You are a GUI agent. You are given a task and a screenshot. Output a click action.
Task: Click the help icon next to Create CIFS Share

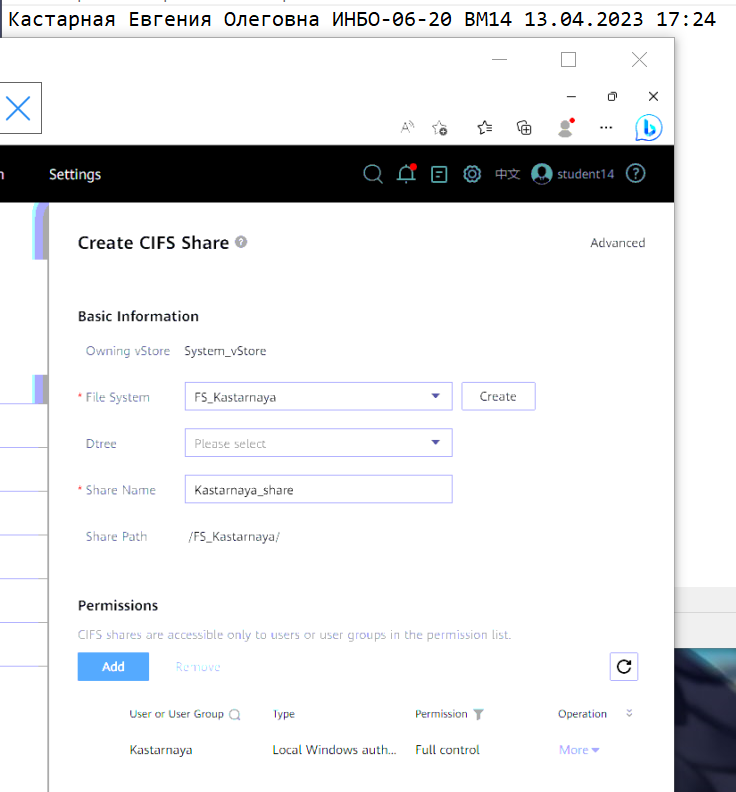pyautogui.click(x=241, y=242)
